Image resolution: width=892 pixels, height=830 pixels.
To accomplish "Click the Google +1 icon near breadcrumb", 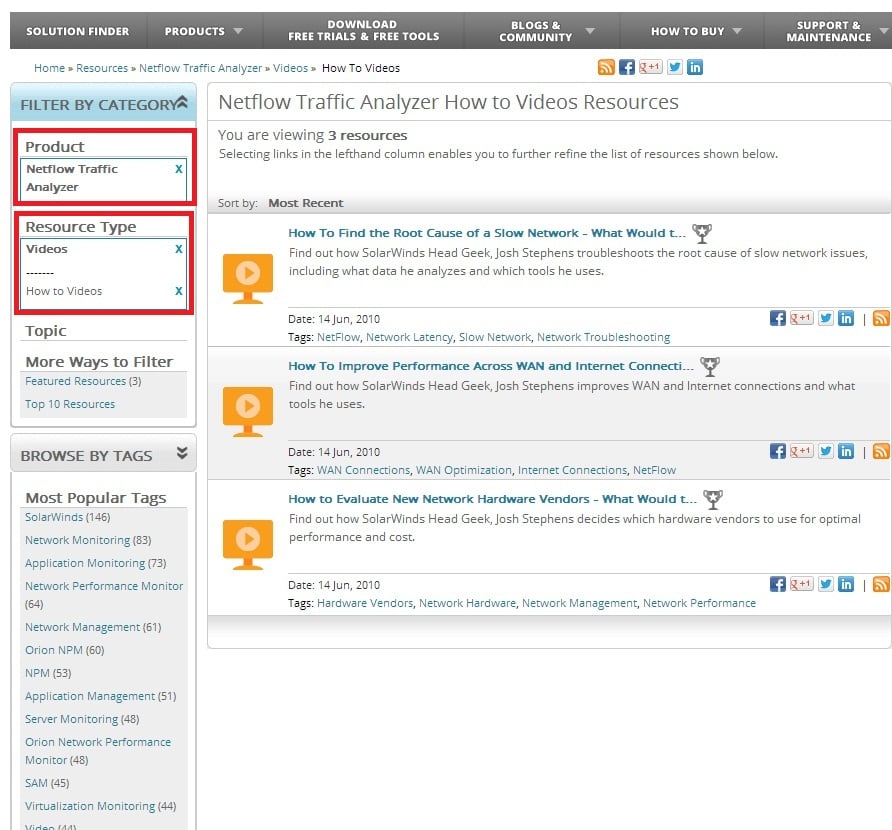I will click(x=650, y=67).
